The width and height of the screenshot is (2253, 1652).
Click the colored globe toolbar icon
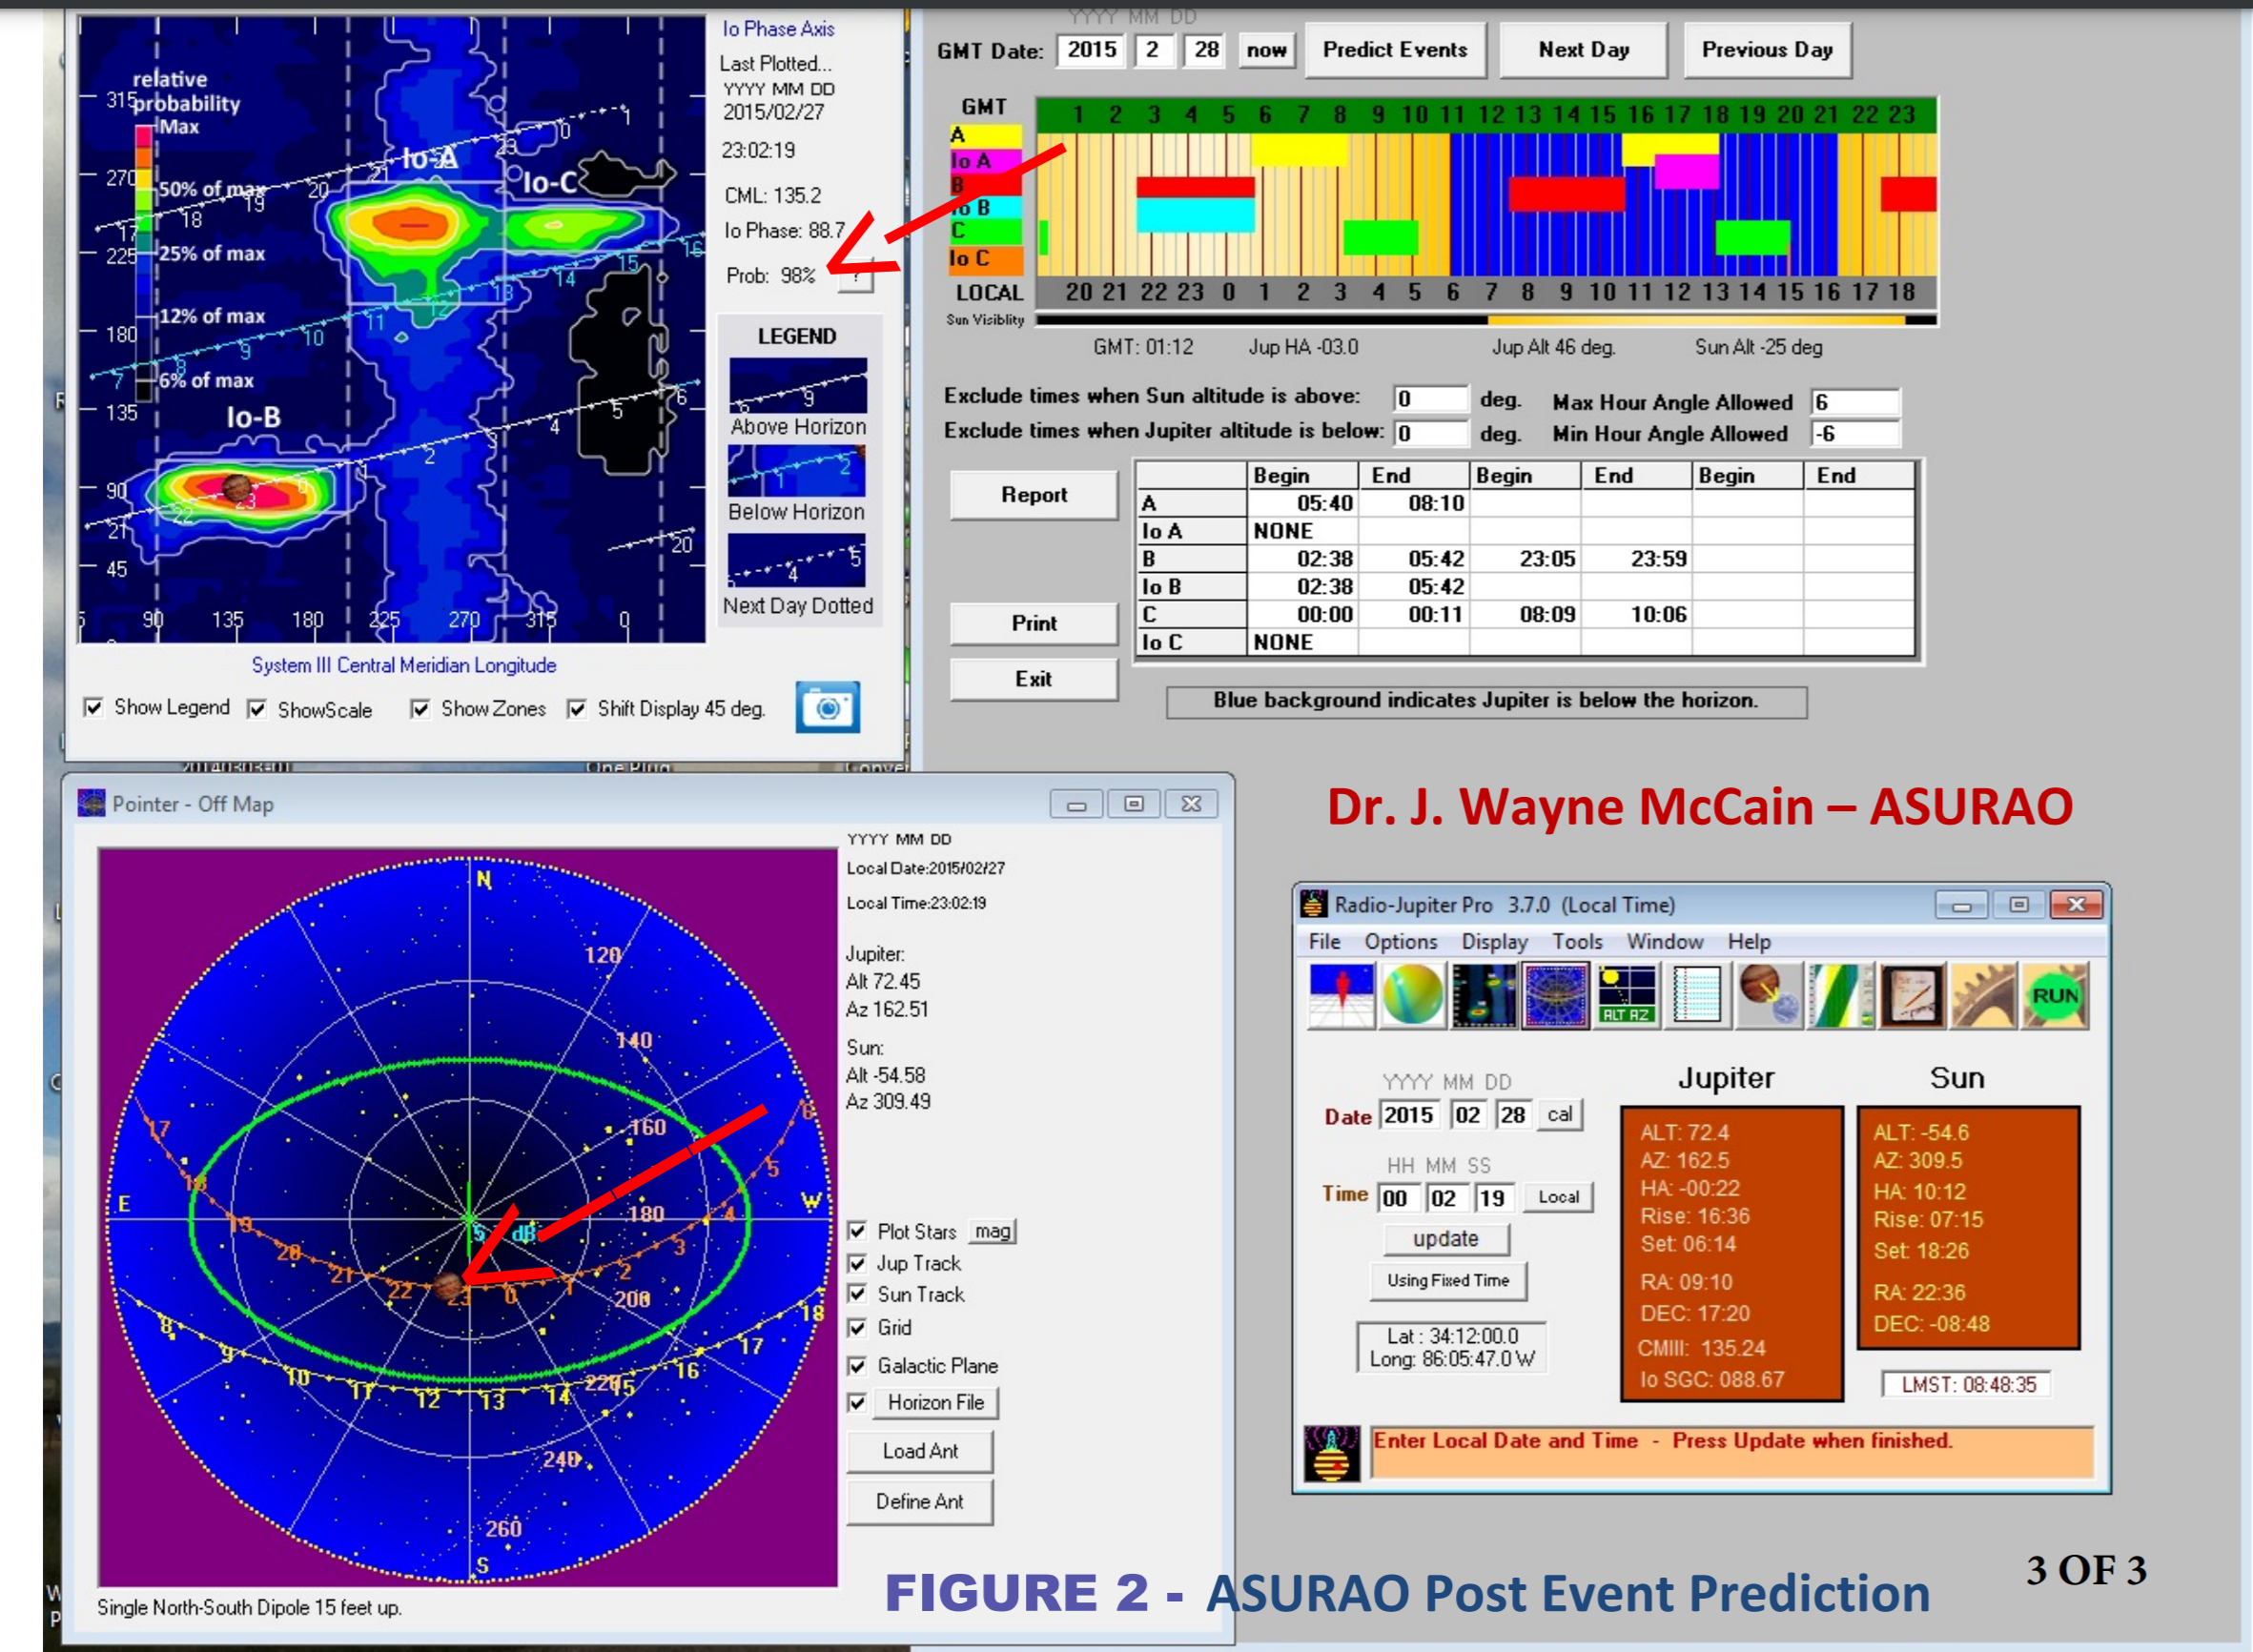(x=1413, y=995)
